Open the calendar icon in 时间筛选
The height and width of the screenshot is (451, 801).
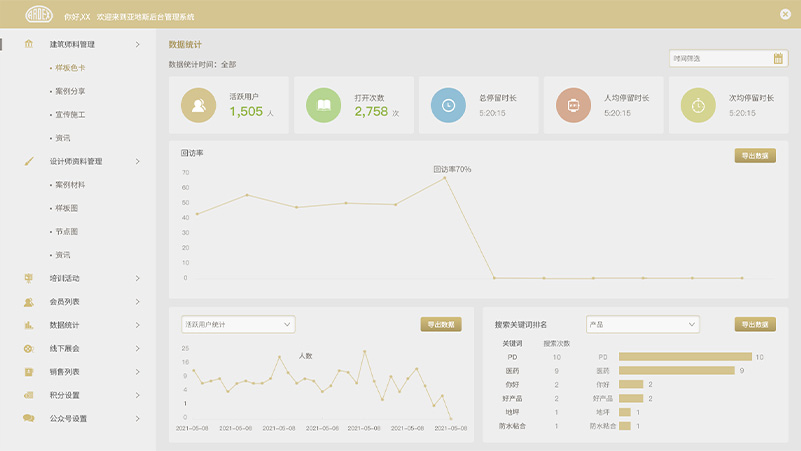pyautogui.click(x=778, y=59)
